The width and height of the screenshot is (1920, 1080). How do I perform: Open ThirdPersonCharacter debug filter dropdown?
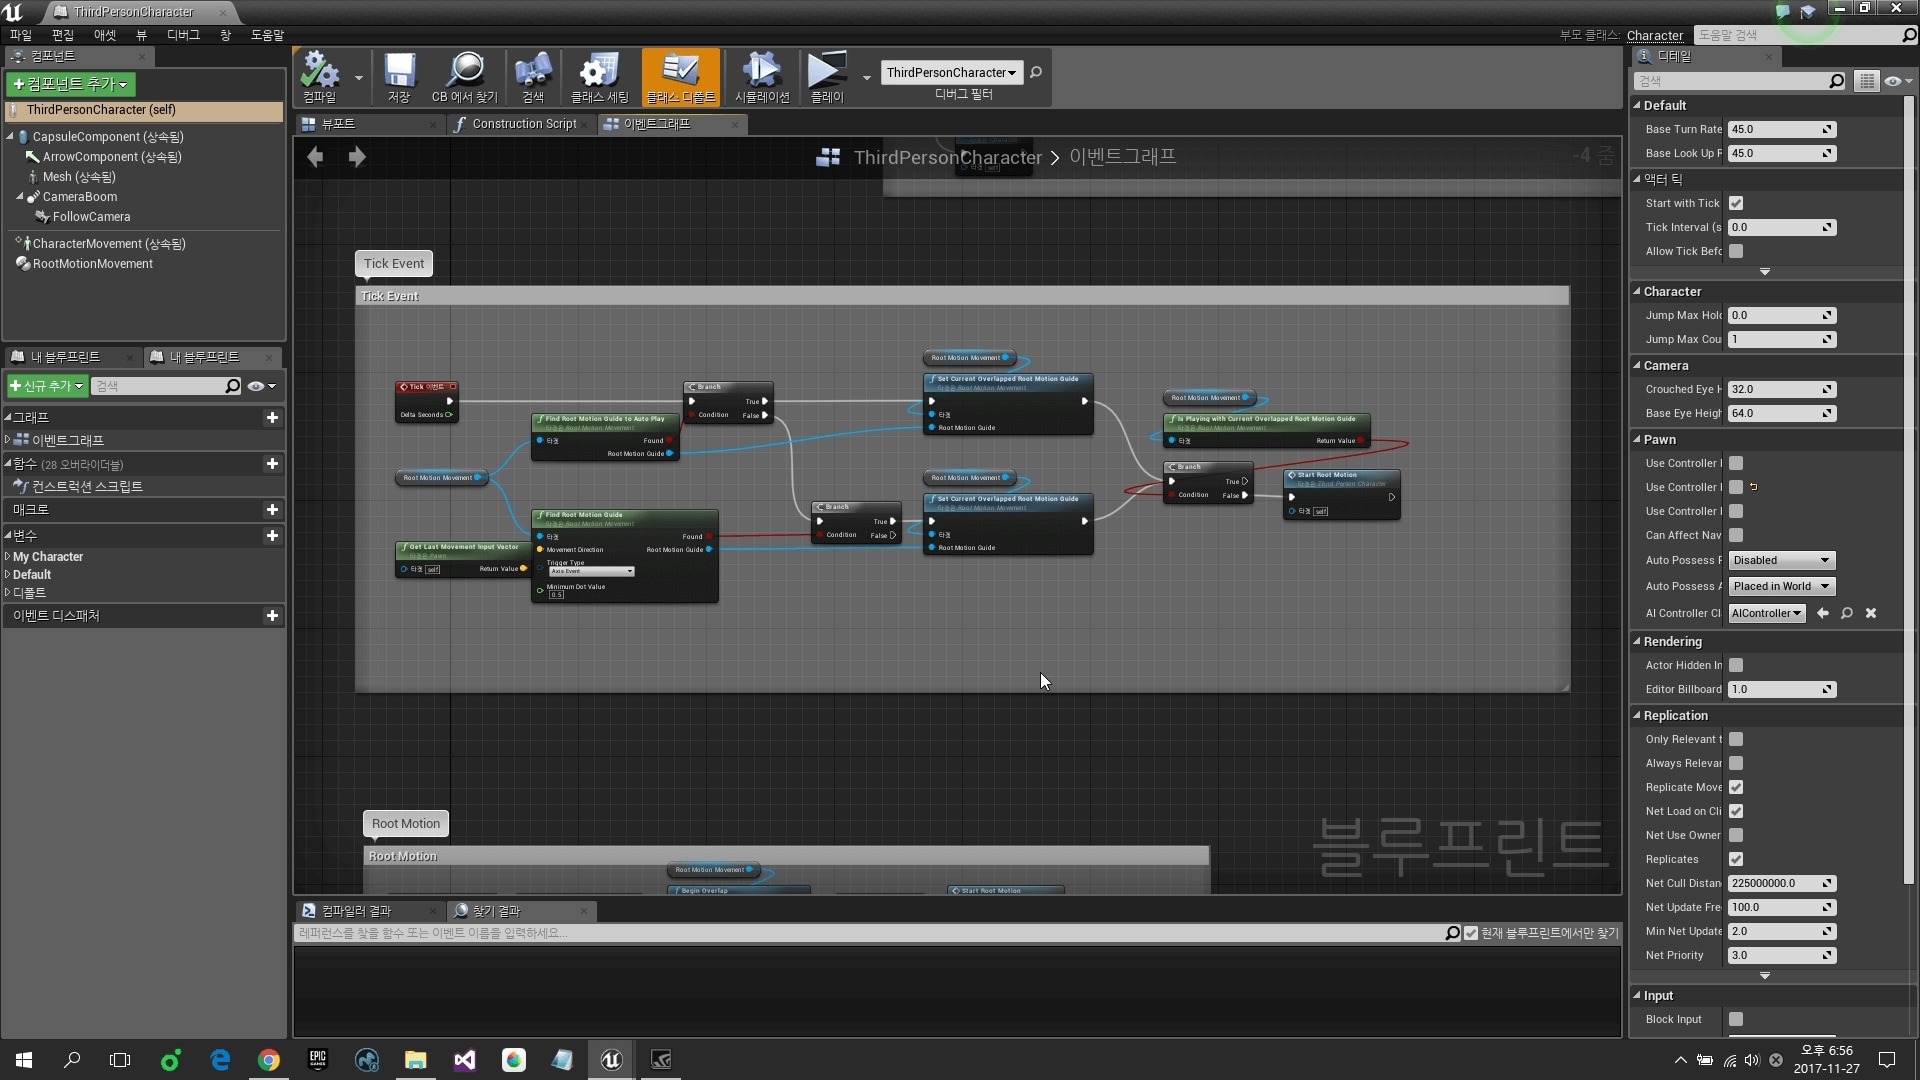coord(951,72)
